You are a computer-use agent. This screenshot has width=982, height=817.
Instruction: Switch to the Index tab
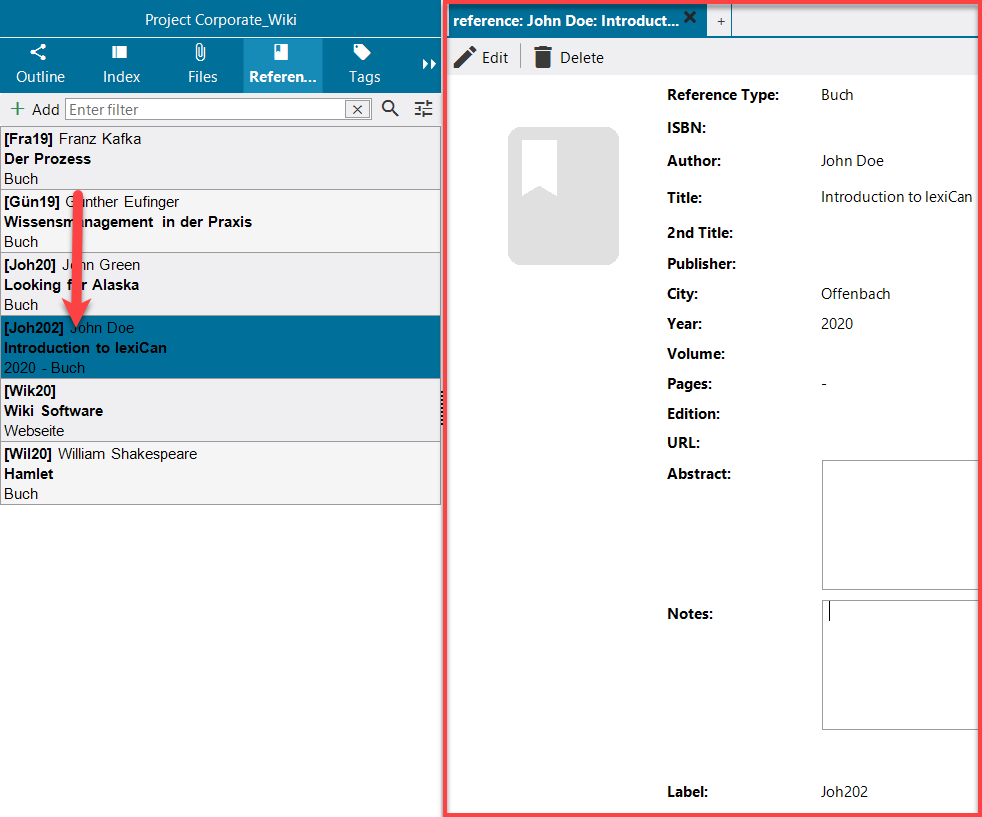pyautogui.click(x=121, y=64)
